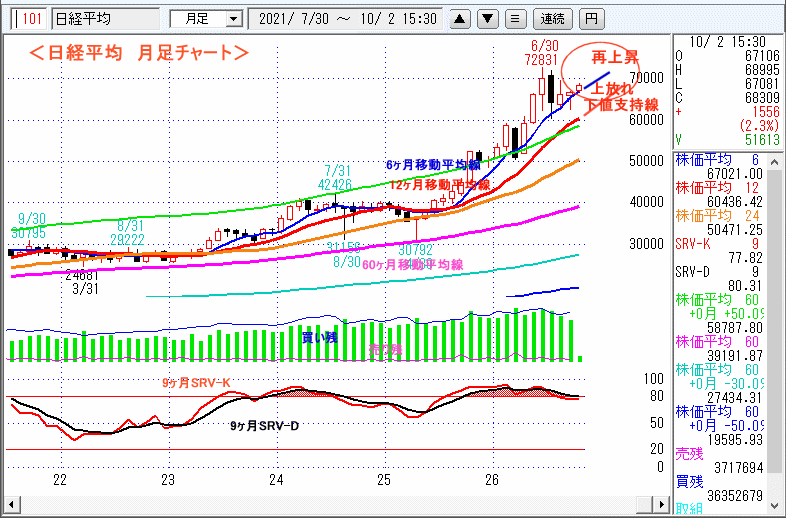Open the list menu icon button
The width and height of the screenshot is (786, 518).
(515, 19)
